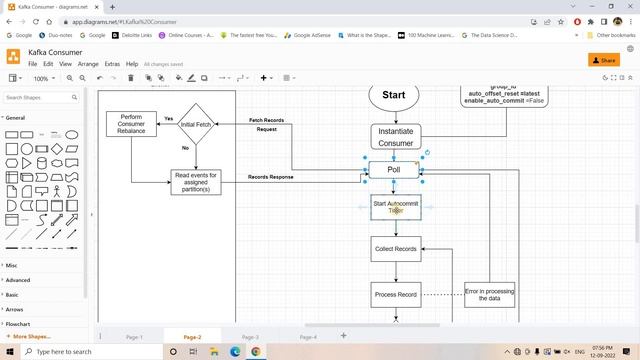Screen dimensions: 640x360
Task: Select the ellipse shape in General palette
Action: 72,135
